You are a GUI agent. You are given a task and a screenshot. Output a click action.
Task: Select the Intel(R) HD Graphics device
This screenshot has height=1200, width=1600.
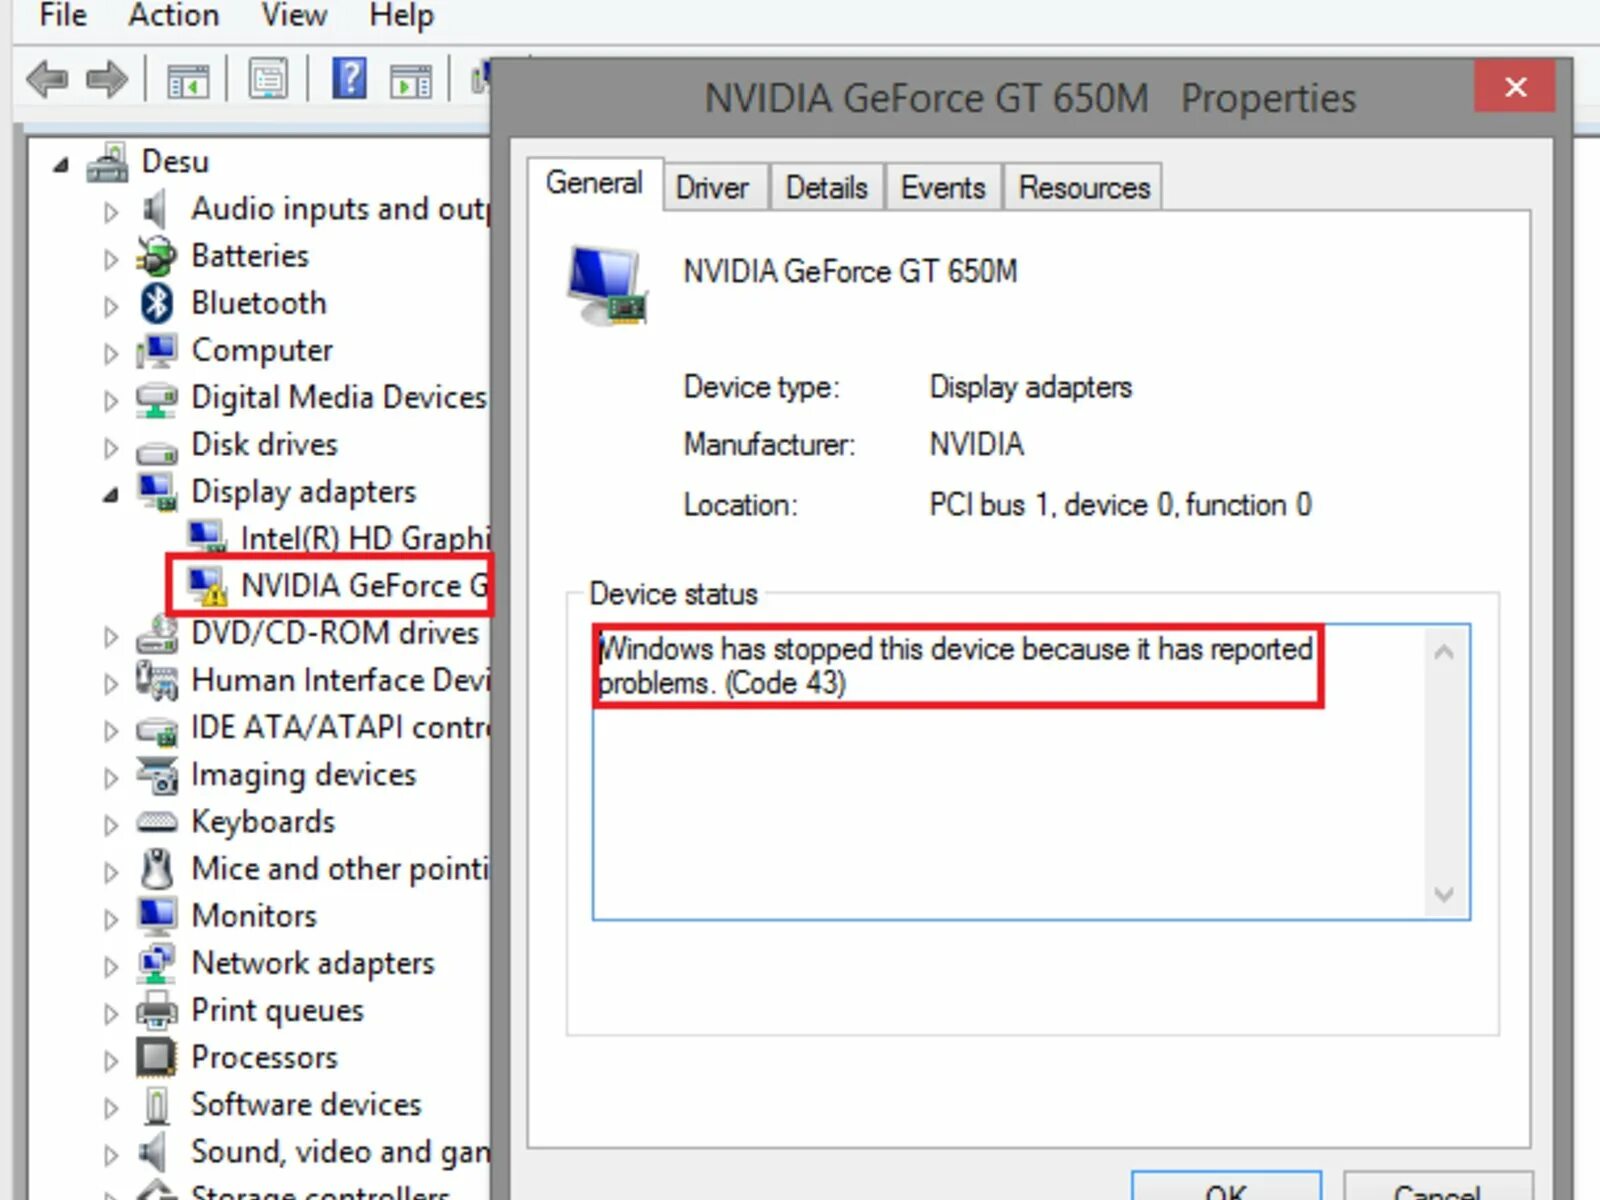pos(364,538)
